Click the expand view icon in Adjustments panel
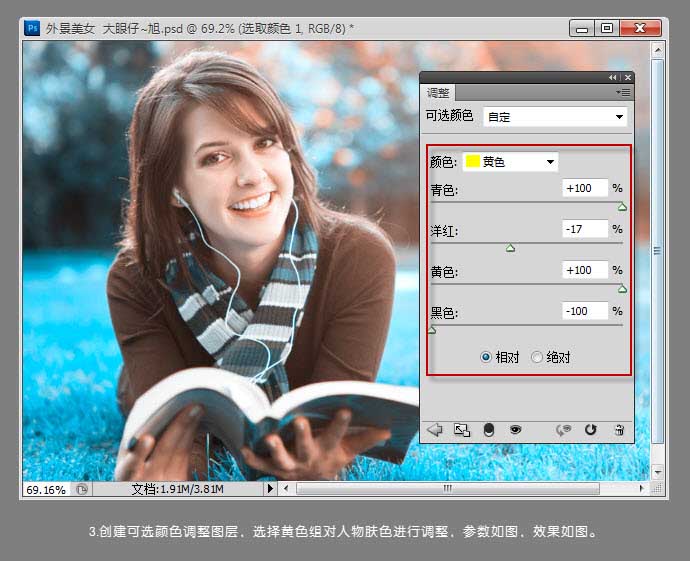Screen dimensions: 690x561 (x=462, y=430)
